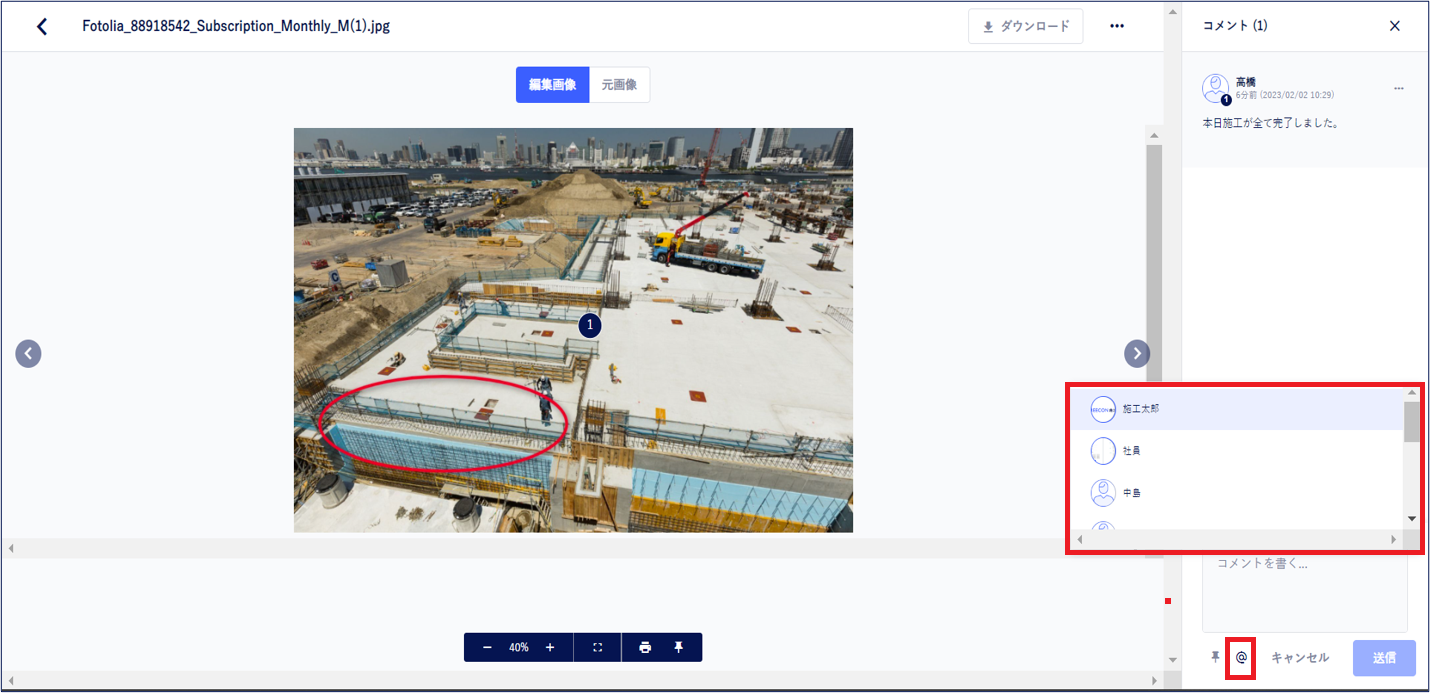Go back using the left chevron arrow
This screenshot has height=693, width=1430.
(x=42, y=26)
